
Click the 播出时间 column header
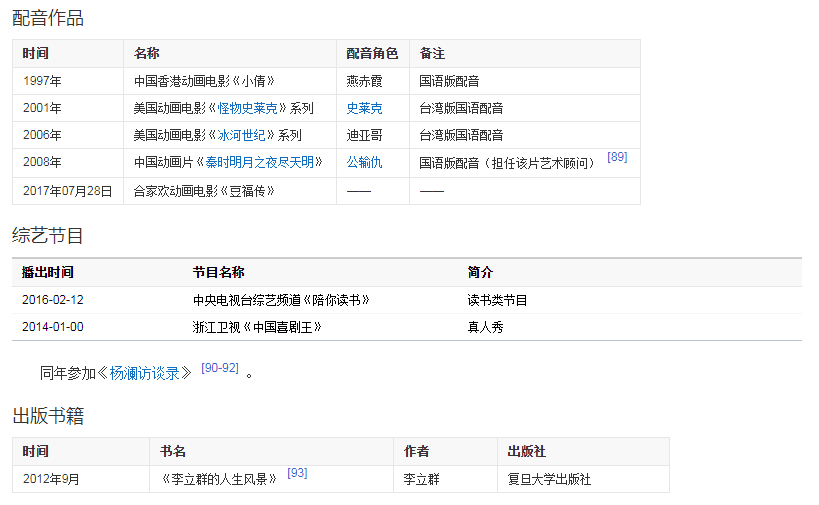pyautogui.click(x=48, y=272)
